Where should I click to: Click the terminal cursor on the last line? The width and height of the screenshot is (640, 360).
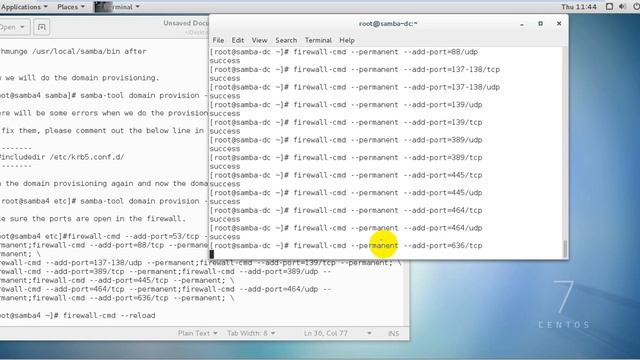tap(211, 254)
